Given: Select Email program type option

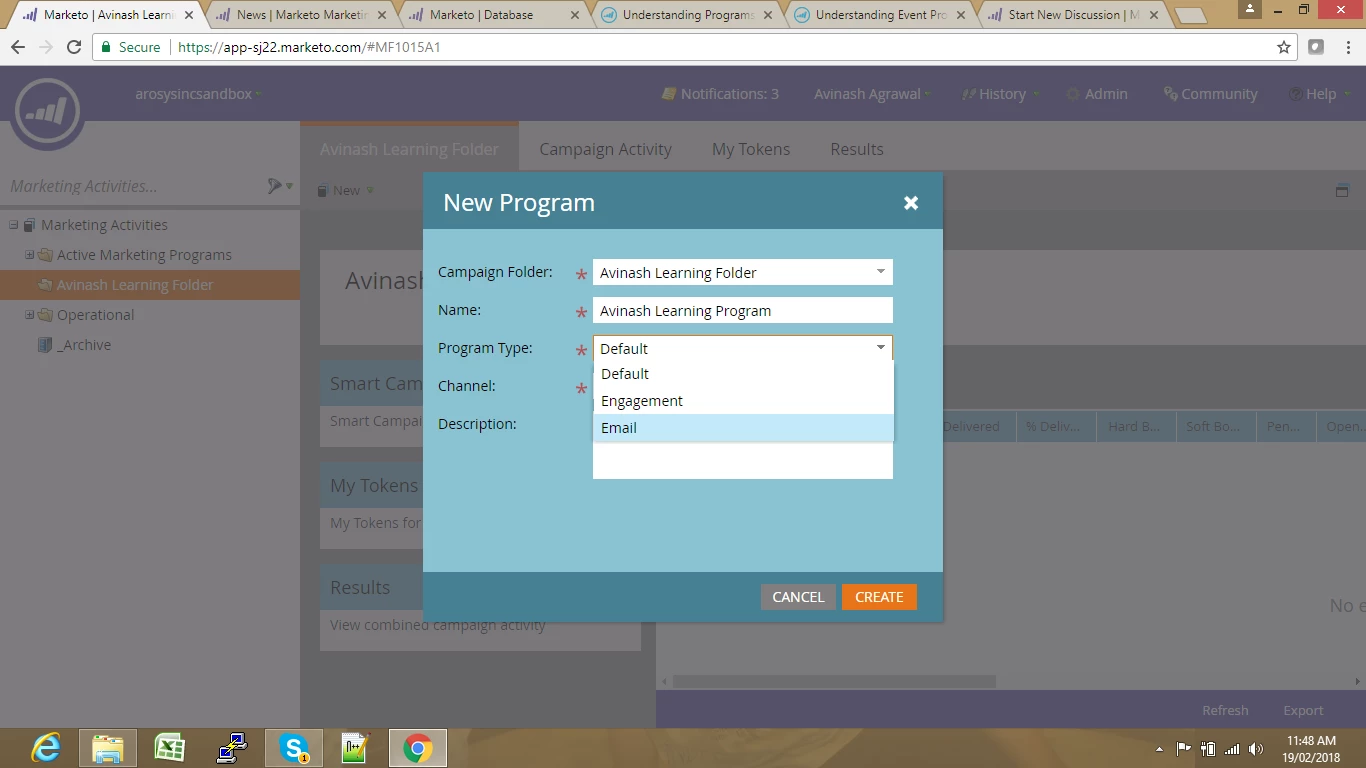Looking at the screenshot, I should pyautogui.click(x=743, y=428).
